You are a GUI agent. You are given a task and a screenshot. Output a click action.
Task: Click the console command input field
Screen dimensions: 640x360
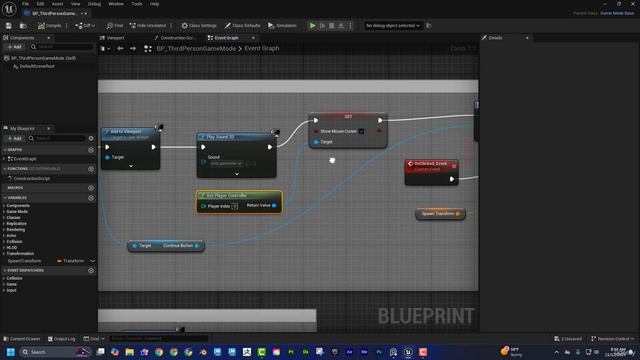coord(158,339)
